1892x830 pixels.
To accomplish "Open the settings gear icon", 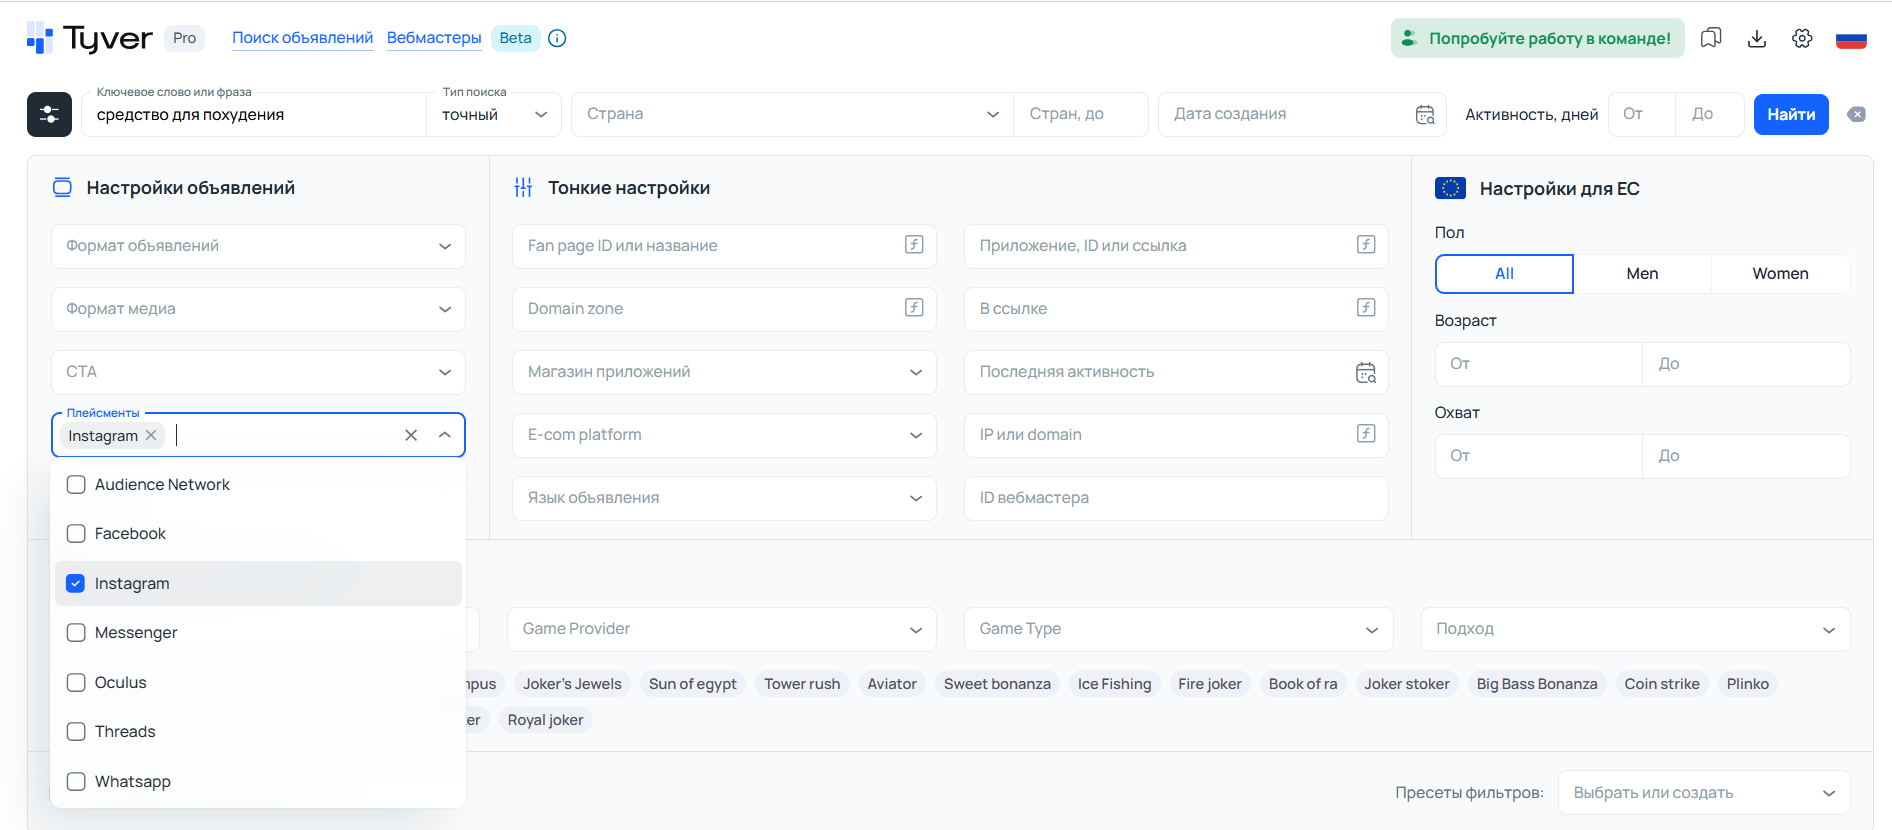I will coord(1802,38).
